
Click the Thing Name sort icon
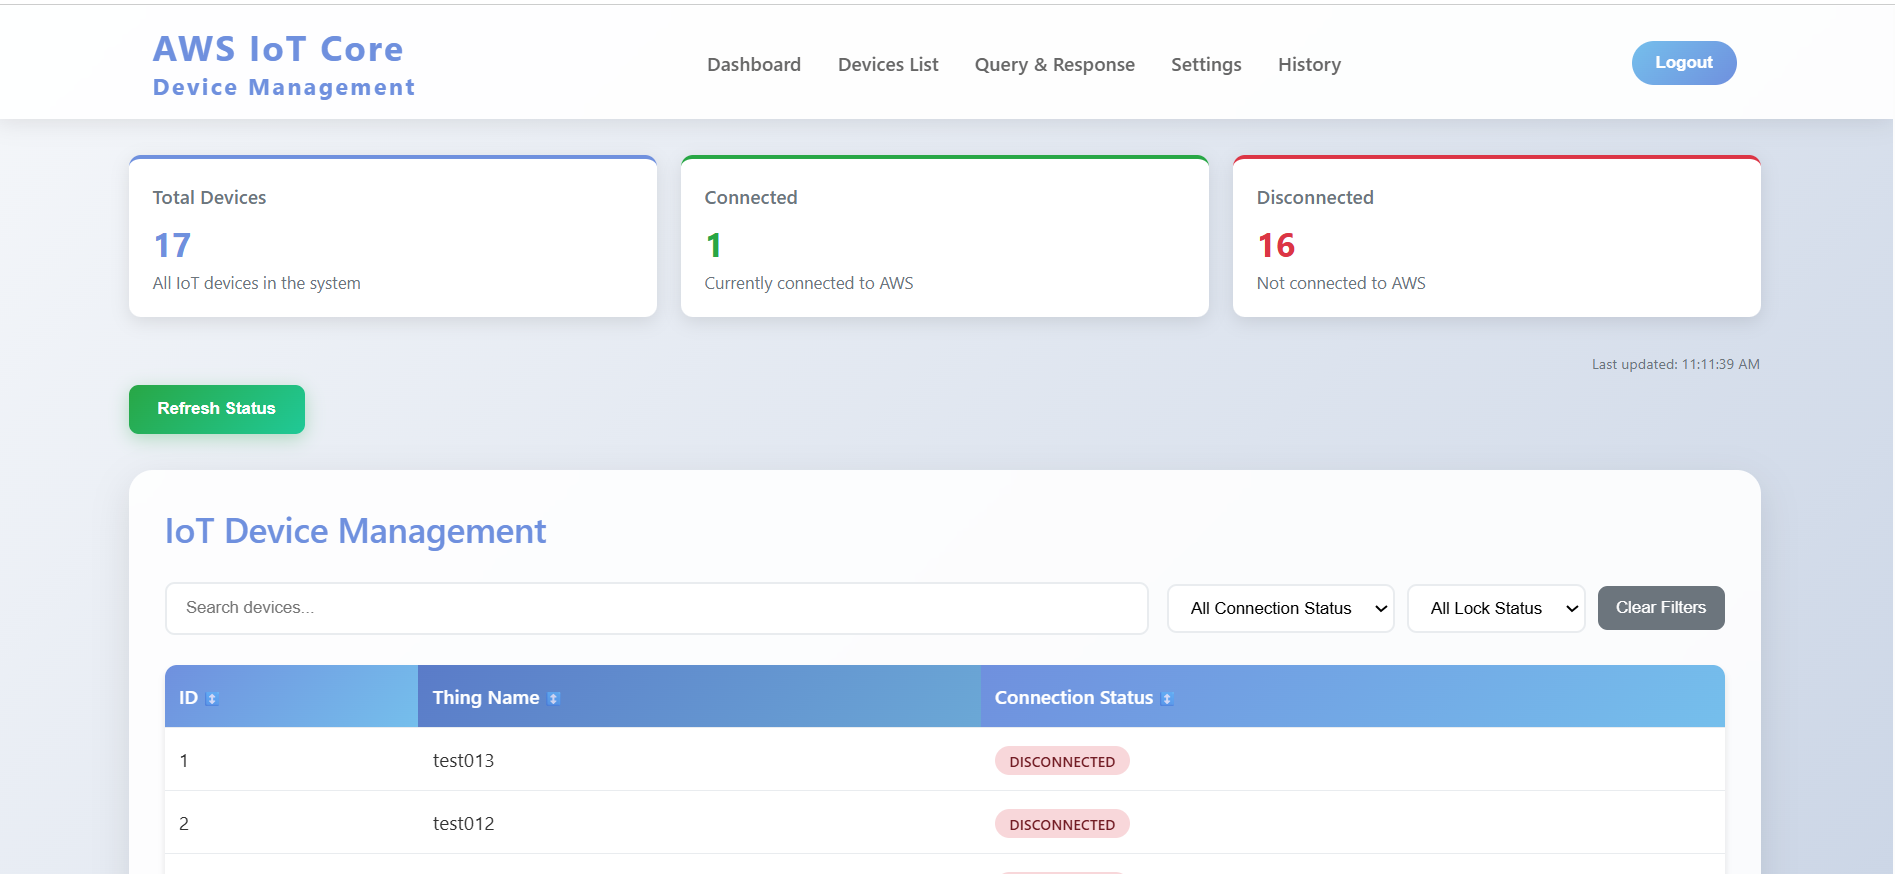point(554,699)
